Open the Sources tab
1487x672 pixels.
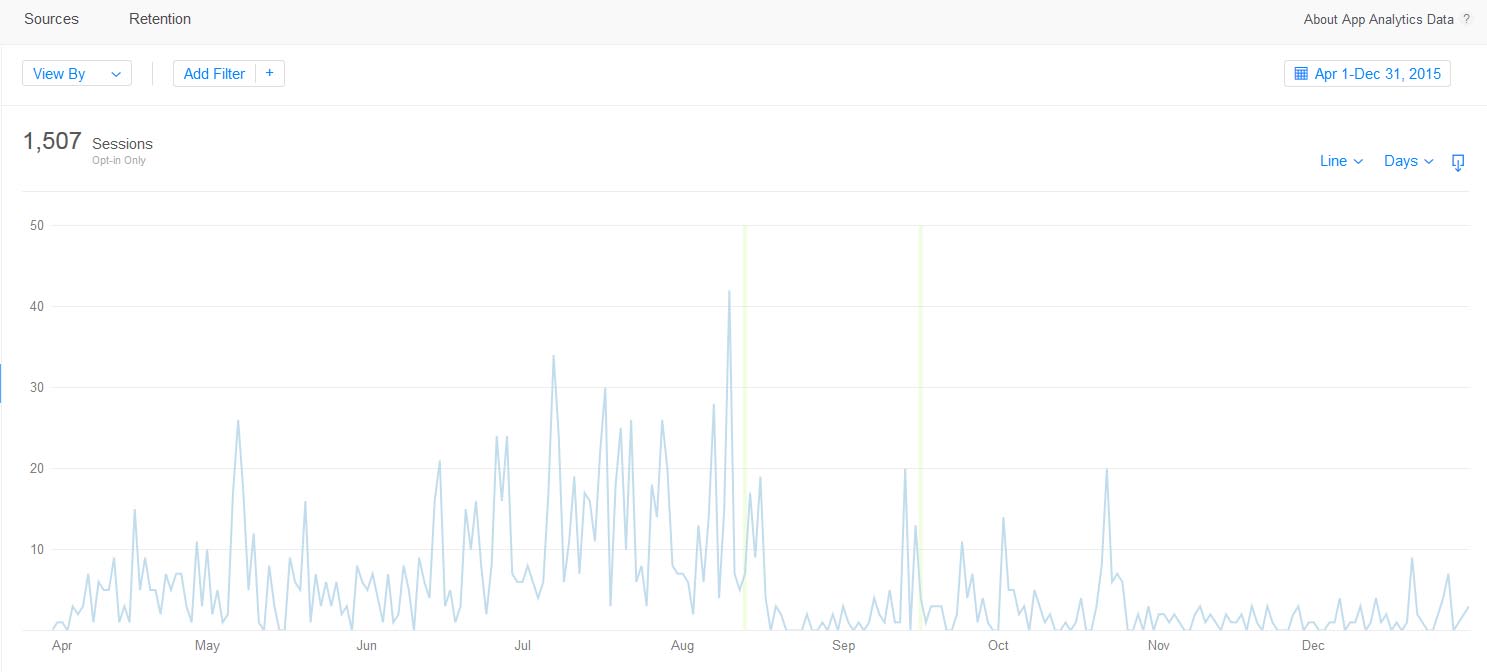coord(51,19)
